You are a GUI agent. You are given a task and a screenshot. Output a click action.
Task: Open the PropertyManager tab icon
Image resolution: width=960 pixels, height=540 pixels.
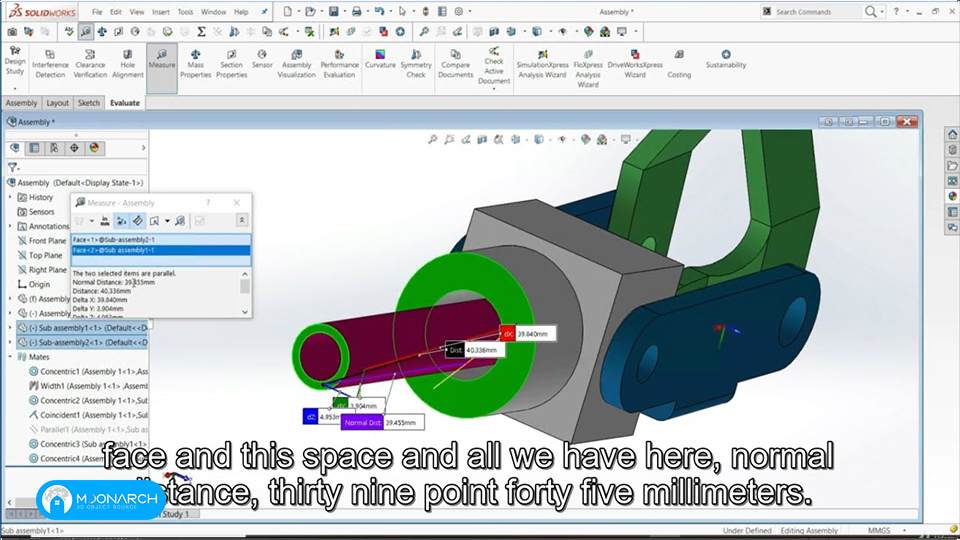[34, 148]
